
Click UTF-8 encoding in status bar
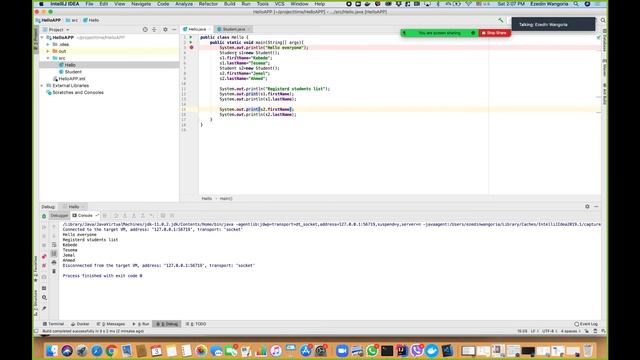click(549, 331)
